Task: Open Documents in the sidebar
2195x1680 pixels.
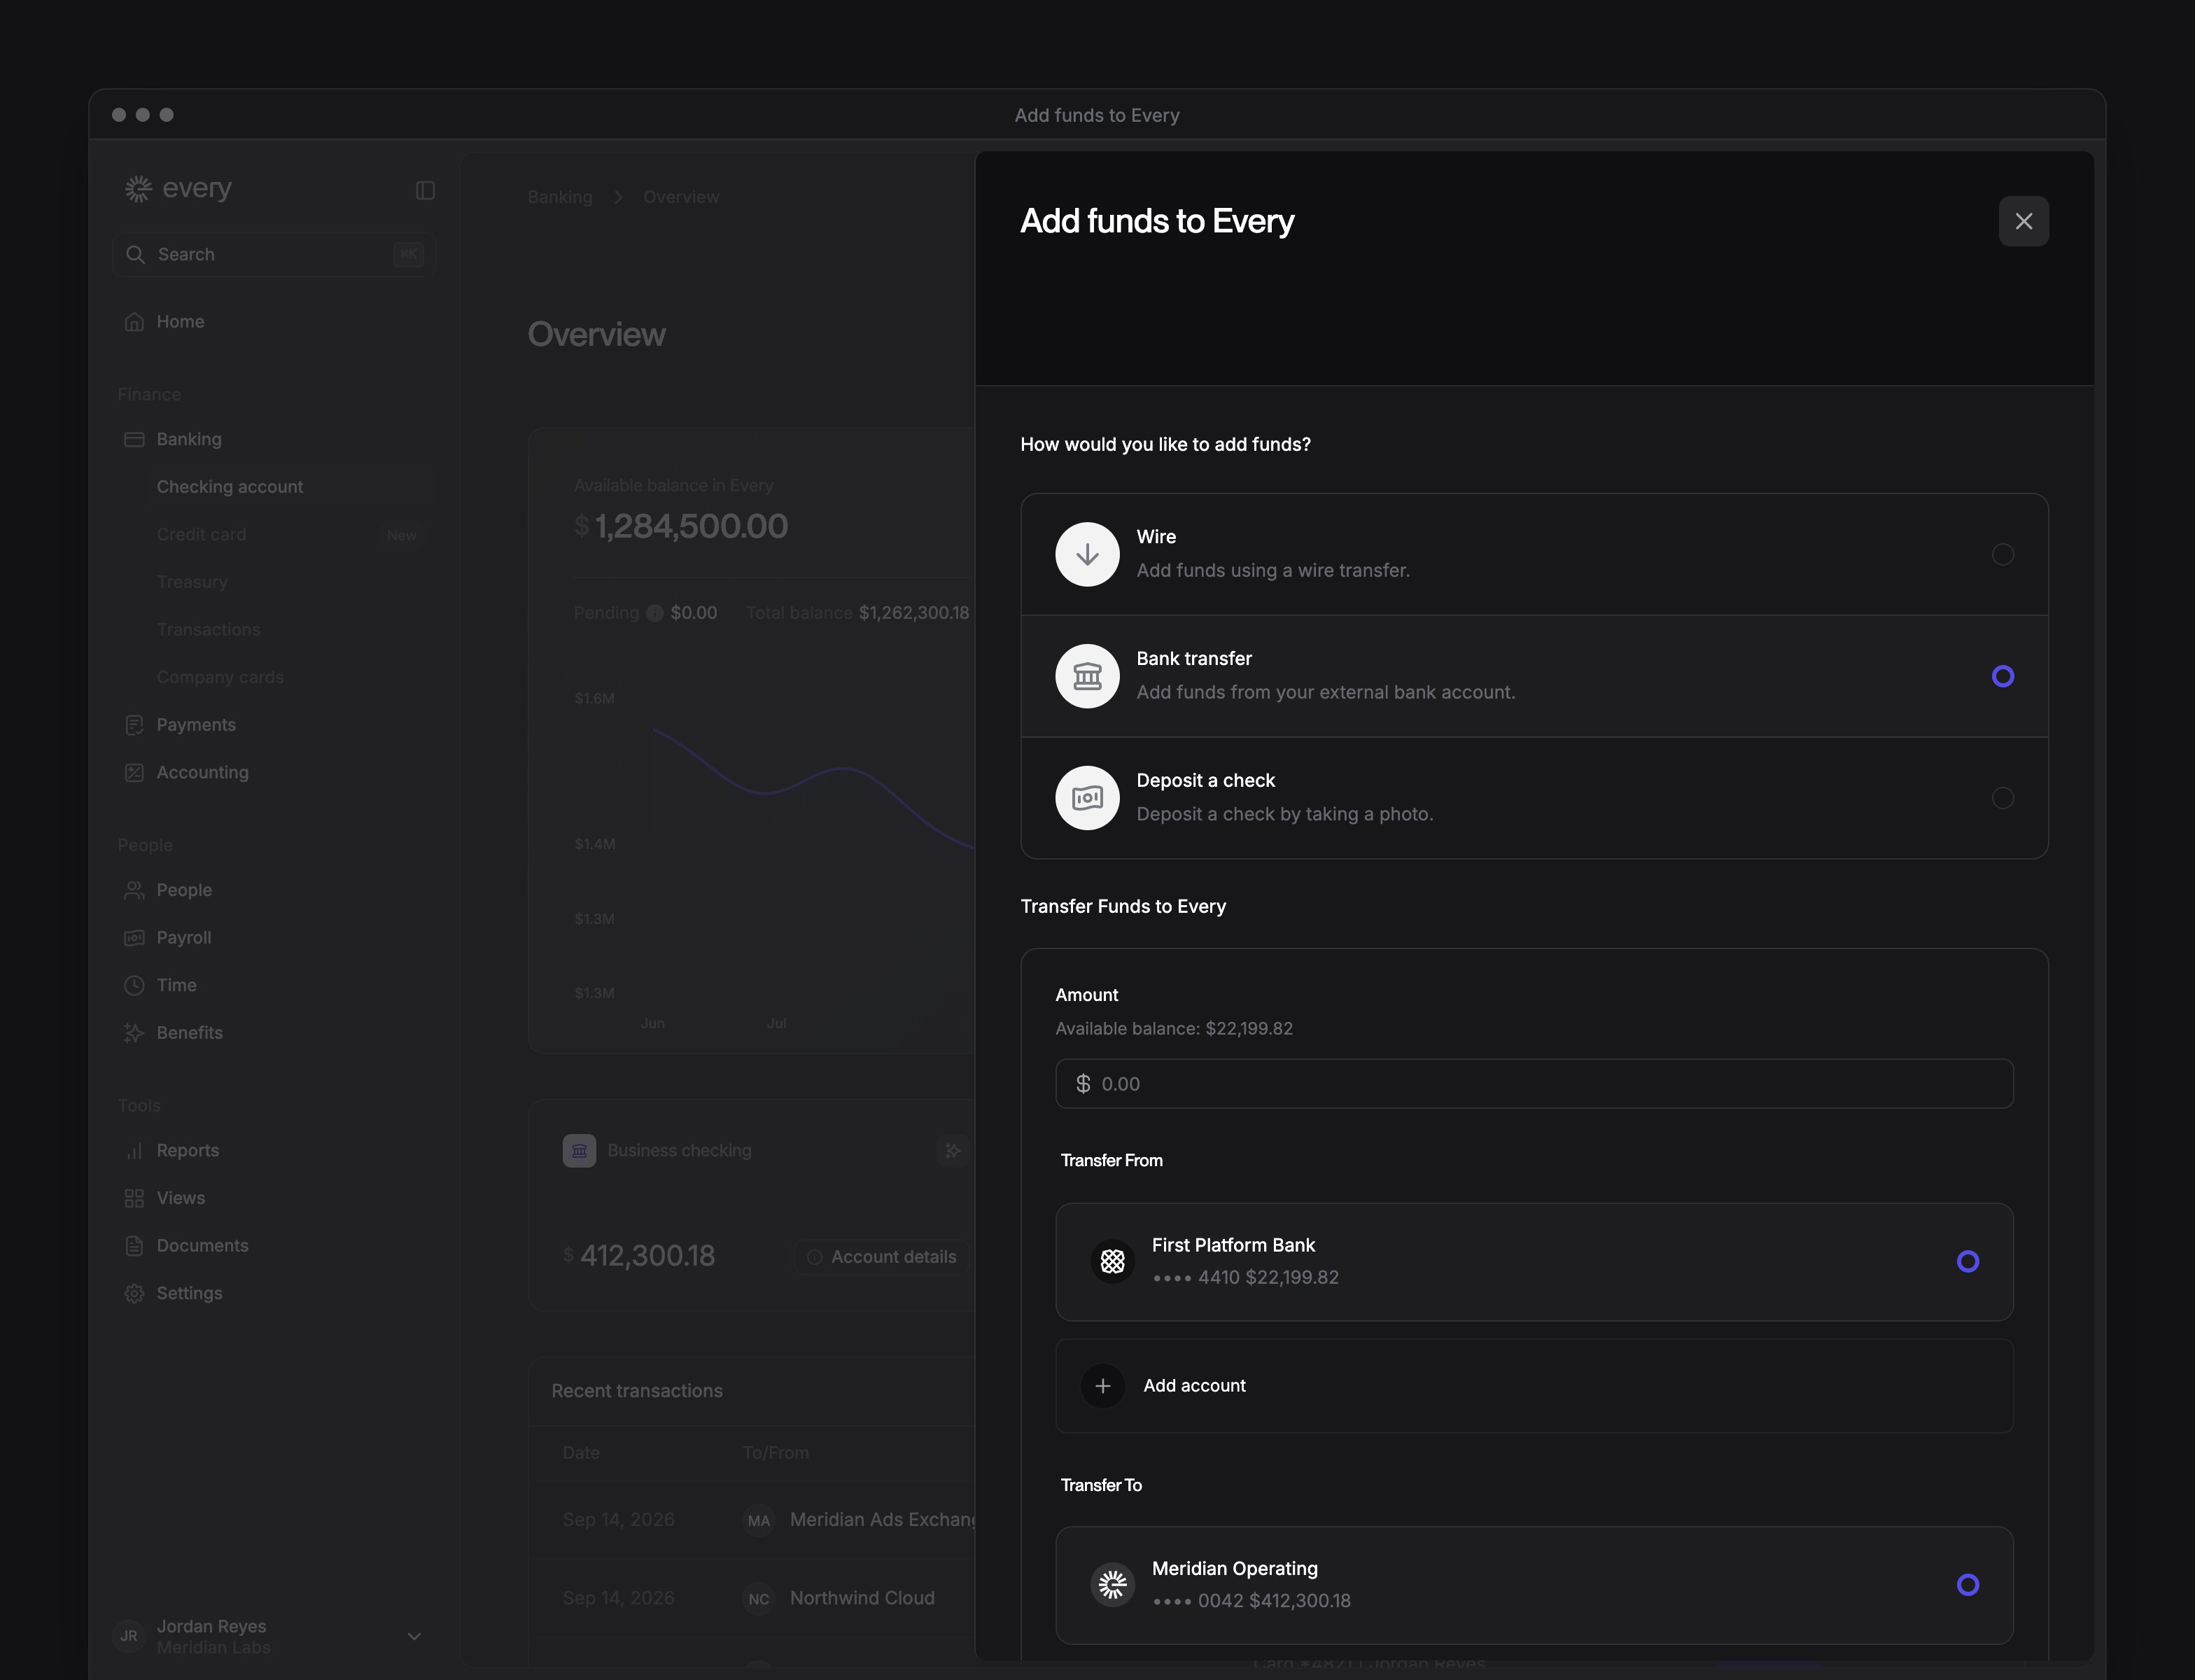Action: click(x=274, y=1245)
